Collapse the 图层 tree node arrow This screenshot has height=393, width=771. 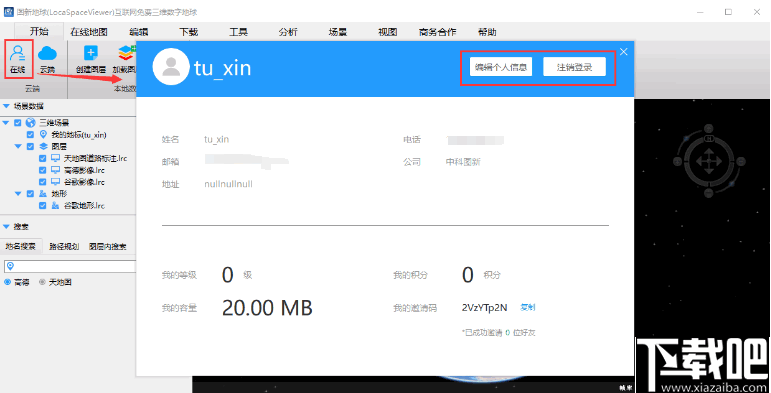click(18, 146)
